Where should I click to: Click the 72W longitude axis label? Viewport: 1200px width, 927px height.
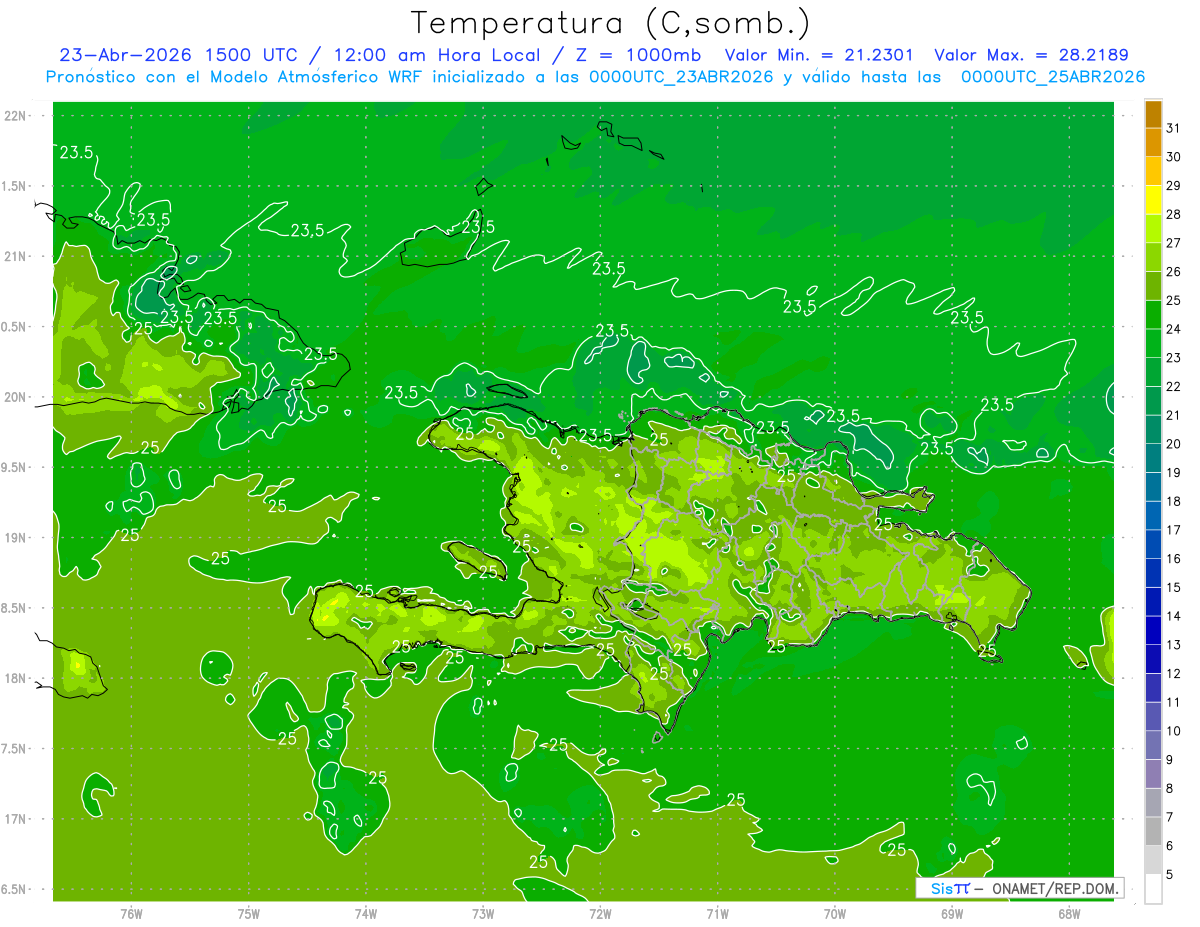point(600,913)
